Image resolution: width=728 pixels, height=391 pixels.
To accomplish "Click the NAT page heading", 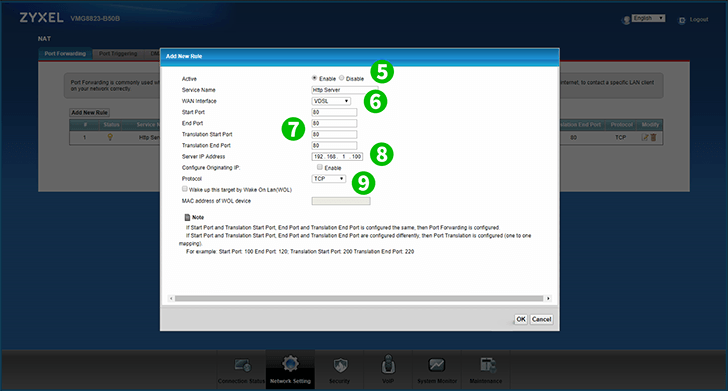I will click(44, 39).
